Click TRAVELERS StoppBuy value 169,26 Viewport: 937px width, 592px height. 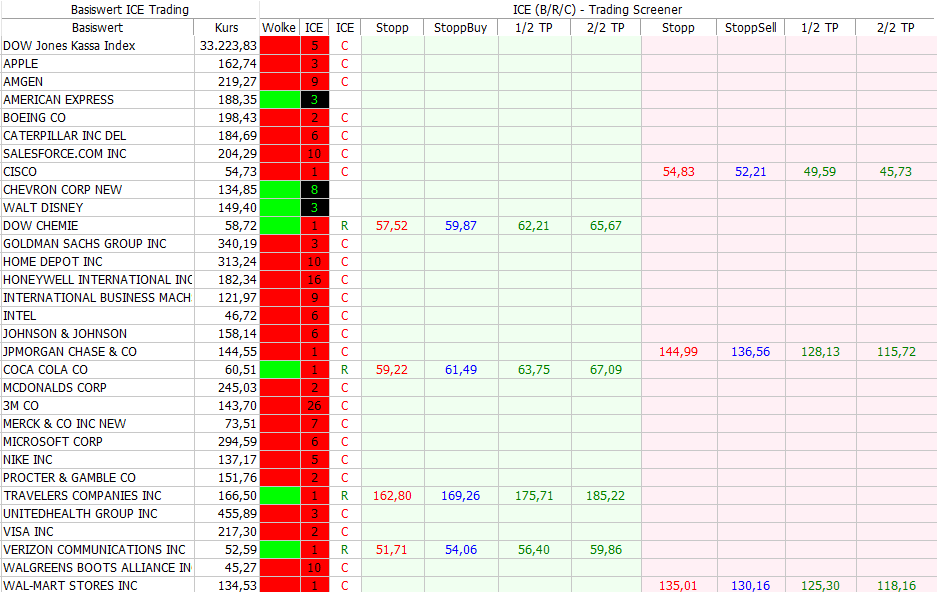coord(461,495)
